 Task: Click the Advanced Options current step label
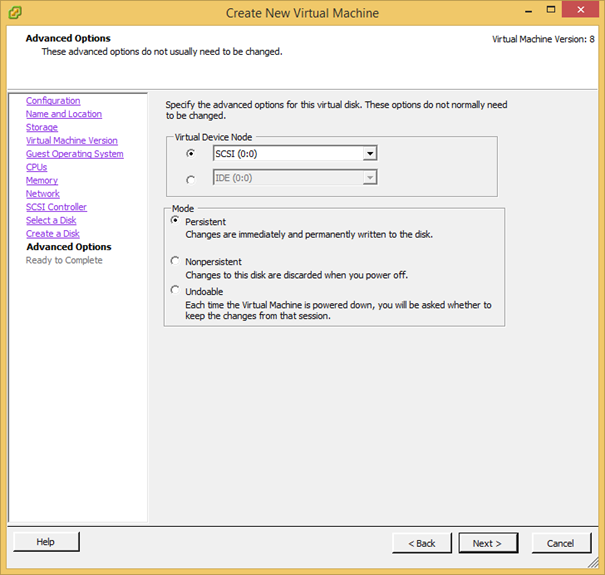[x=69, y=247]
